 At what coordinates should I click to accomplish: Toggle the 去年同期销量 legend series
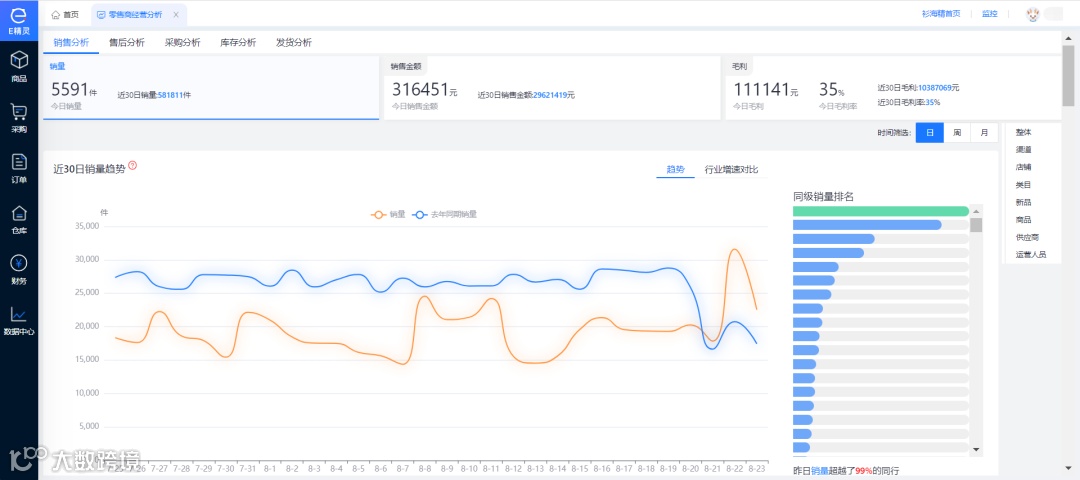(x=444, y=214)
